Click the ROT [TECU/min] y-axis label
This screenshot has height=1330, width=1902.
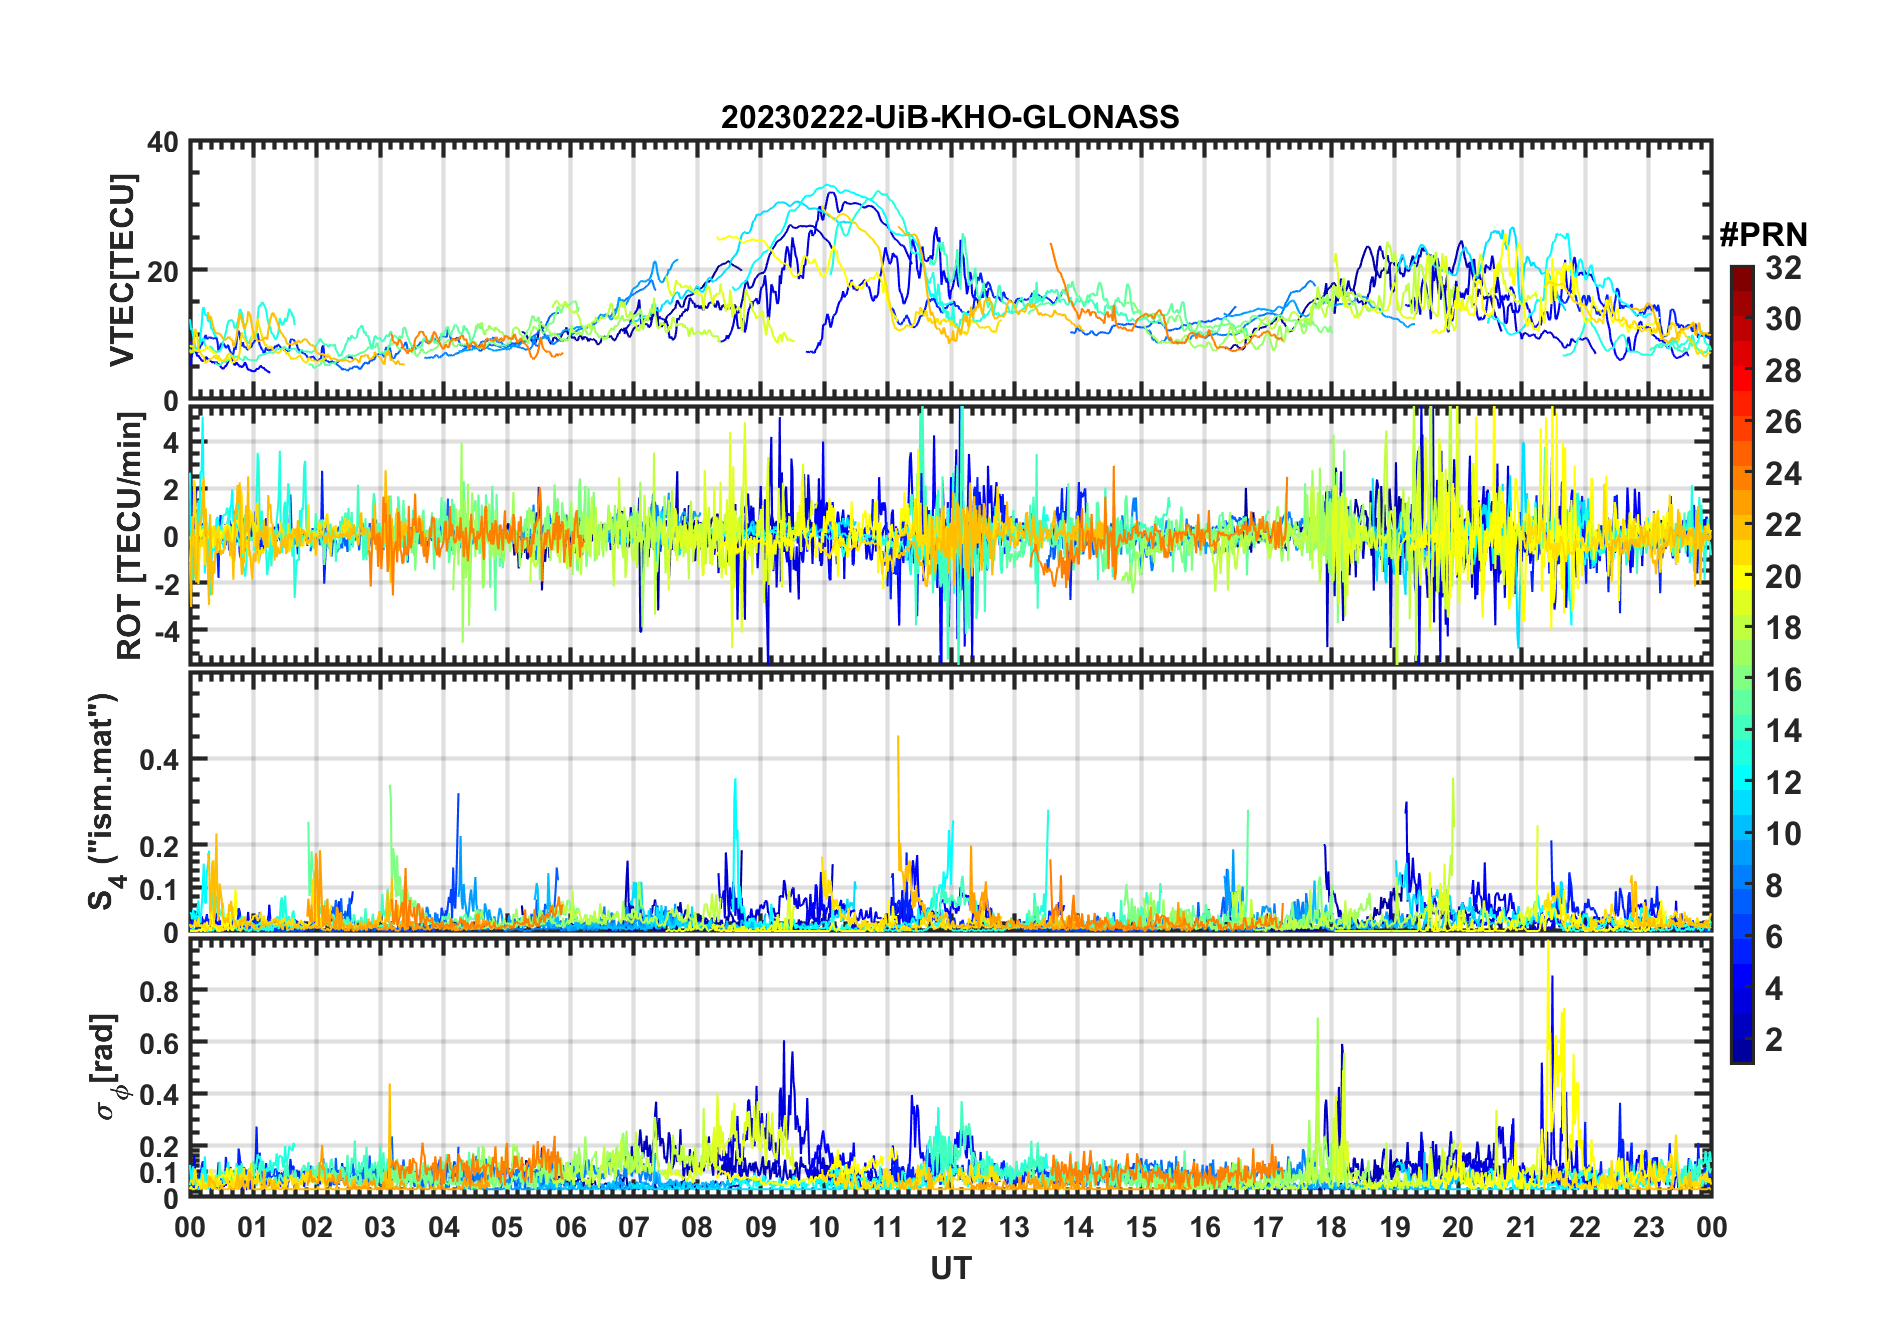129,536
